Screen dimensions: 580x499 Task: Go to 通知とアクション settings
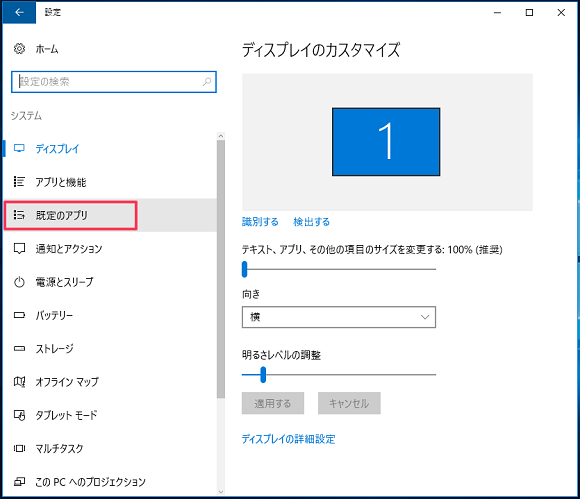pos(110,249)
